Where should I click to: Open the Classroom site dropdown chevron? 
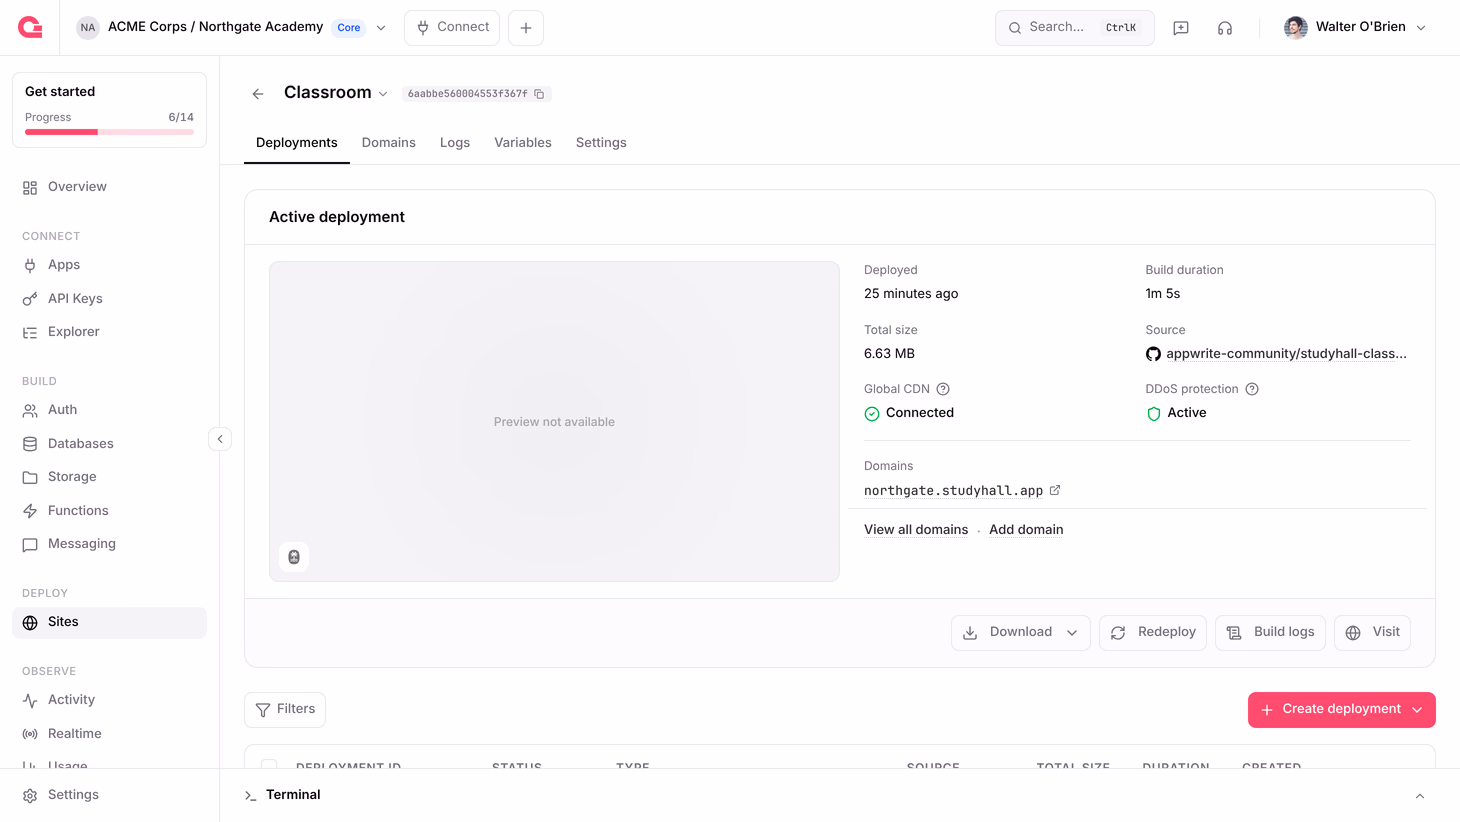point(383,94)
